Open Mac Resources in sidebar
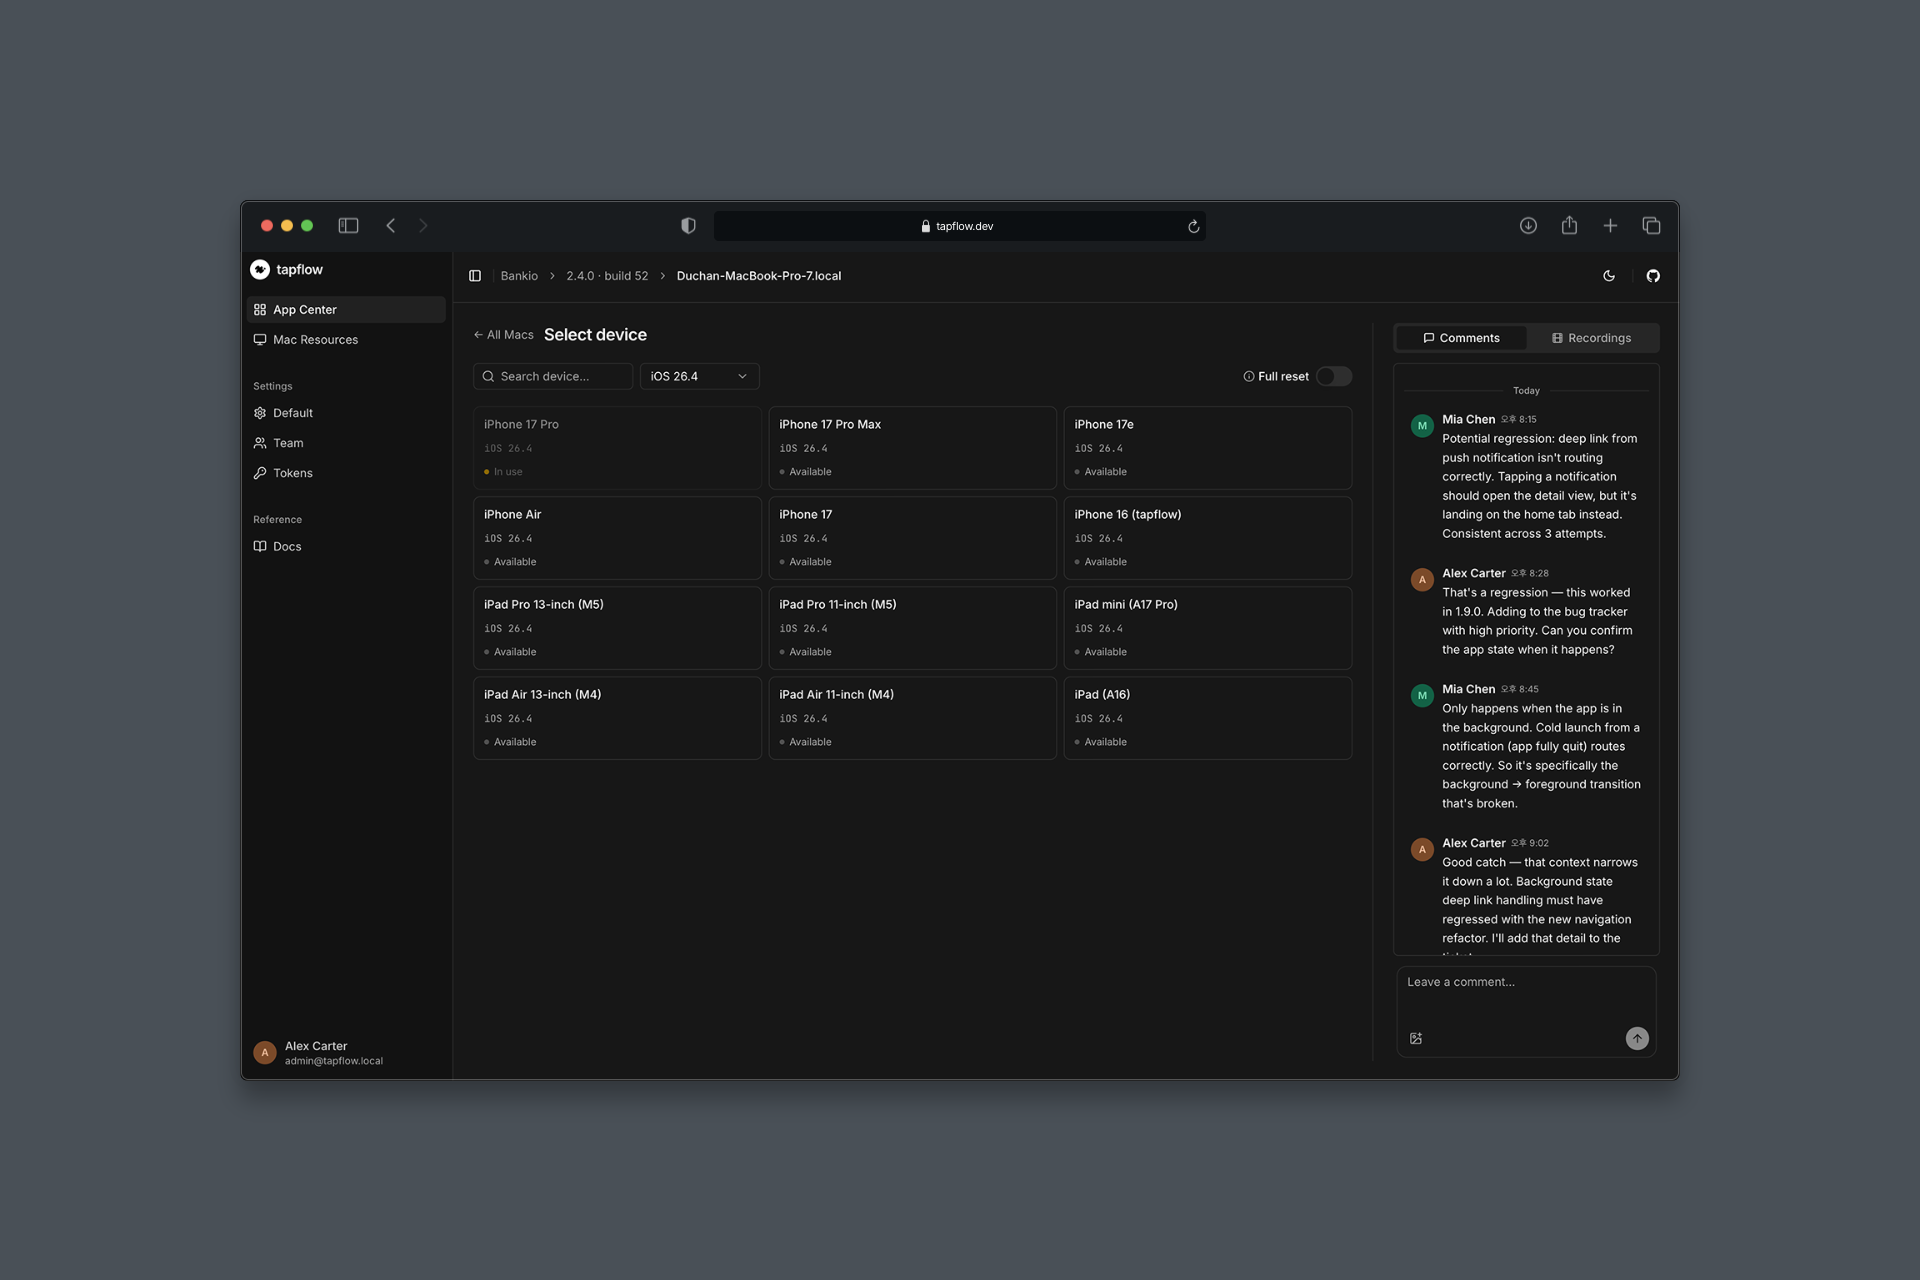Image resolution: width=1920 pixels, height=1280 pixels. (346, 340)
